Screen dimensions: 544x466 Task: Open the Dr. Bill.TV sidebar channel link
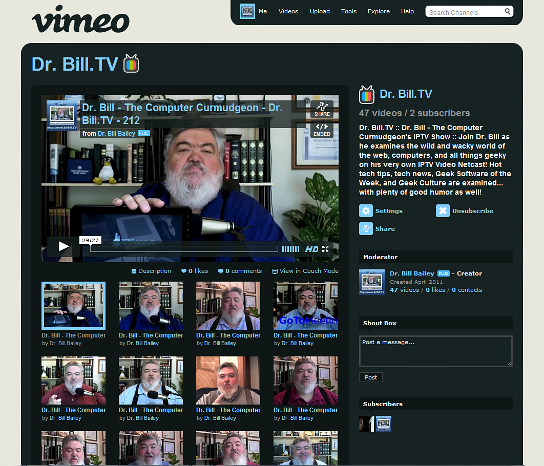406,94
